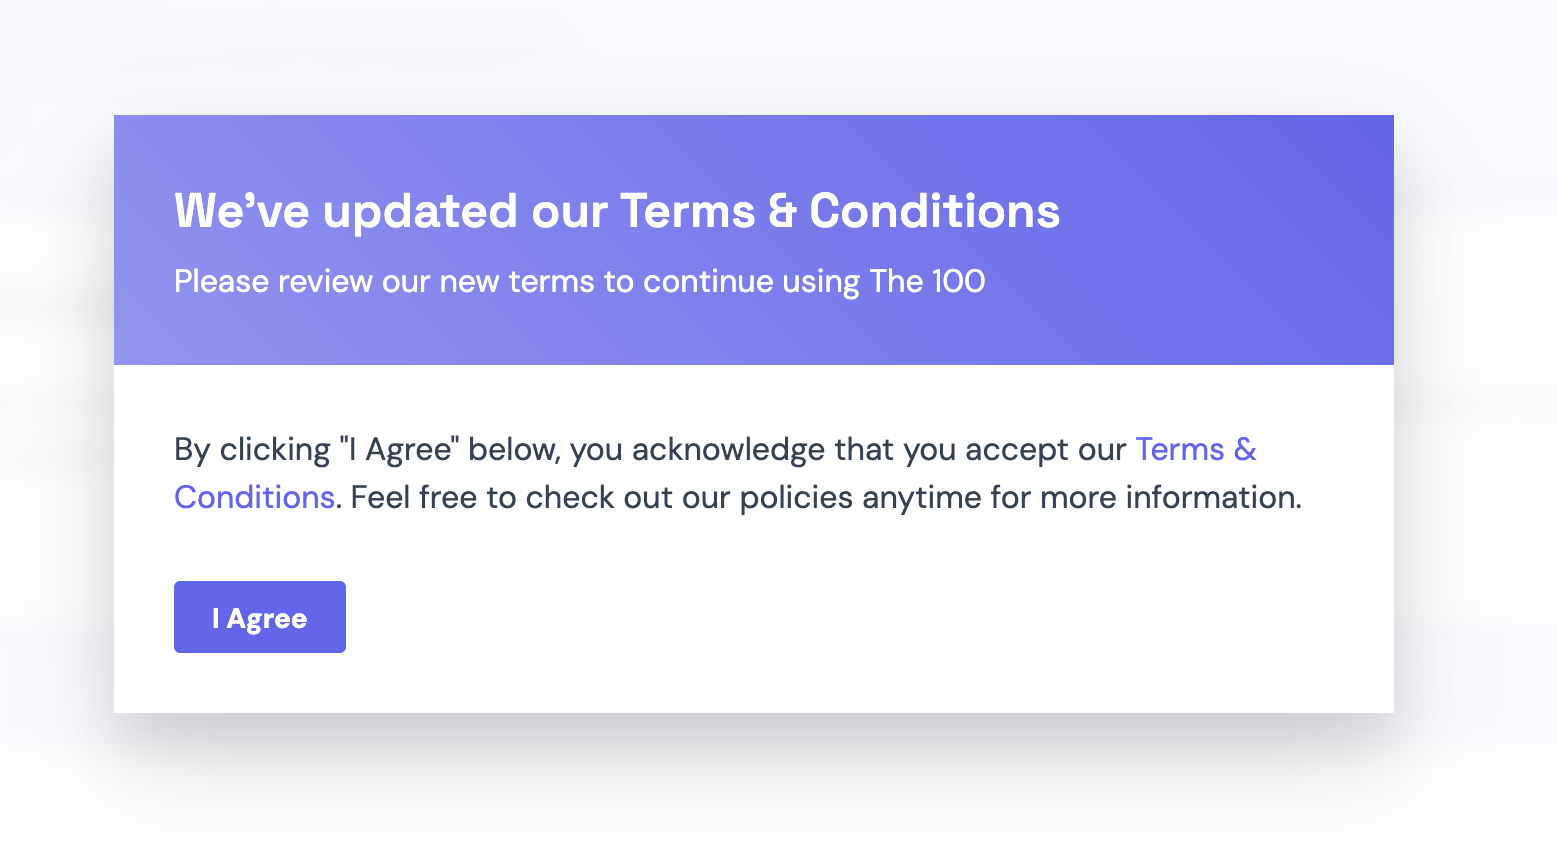
Task: Click the ampersand in the white heading
Action: point(782,211)
